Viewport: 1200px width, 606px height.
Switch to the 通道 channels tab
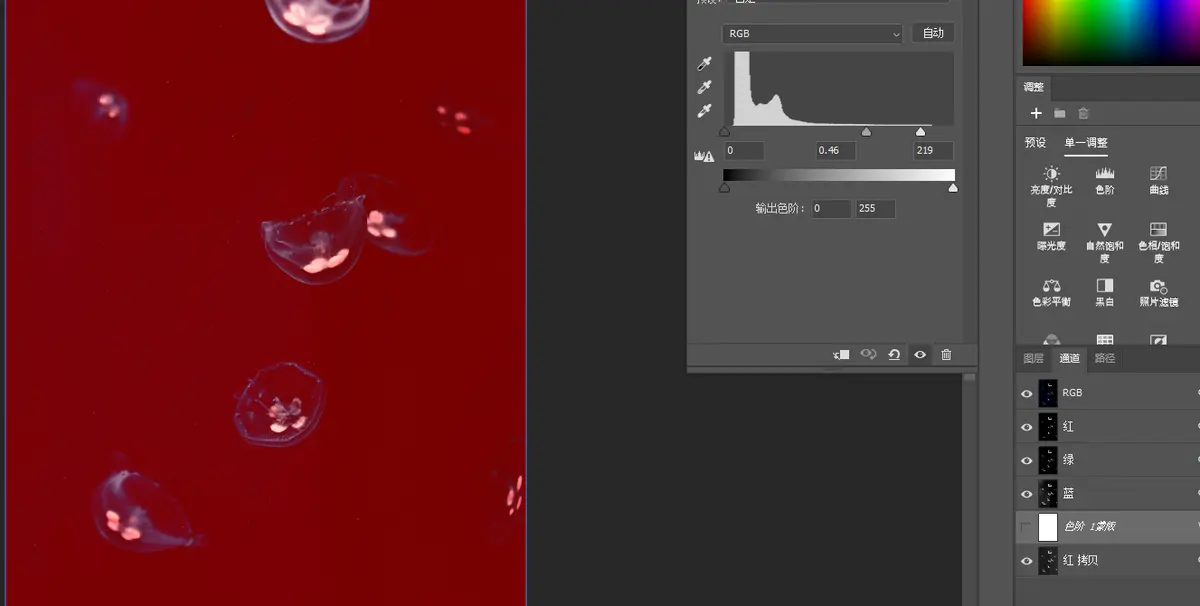1069,358
